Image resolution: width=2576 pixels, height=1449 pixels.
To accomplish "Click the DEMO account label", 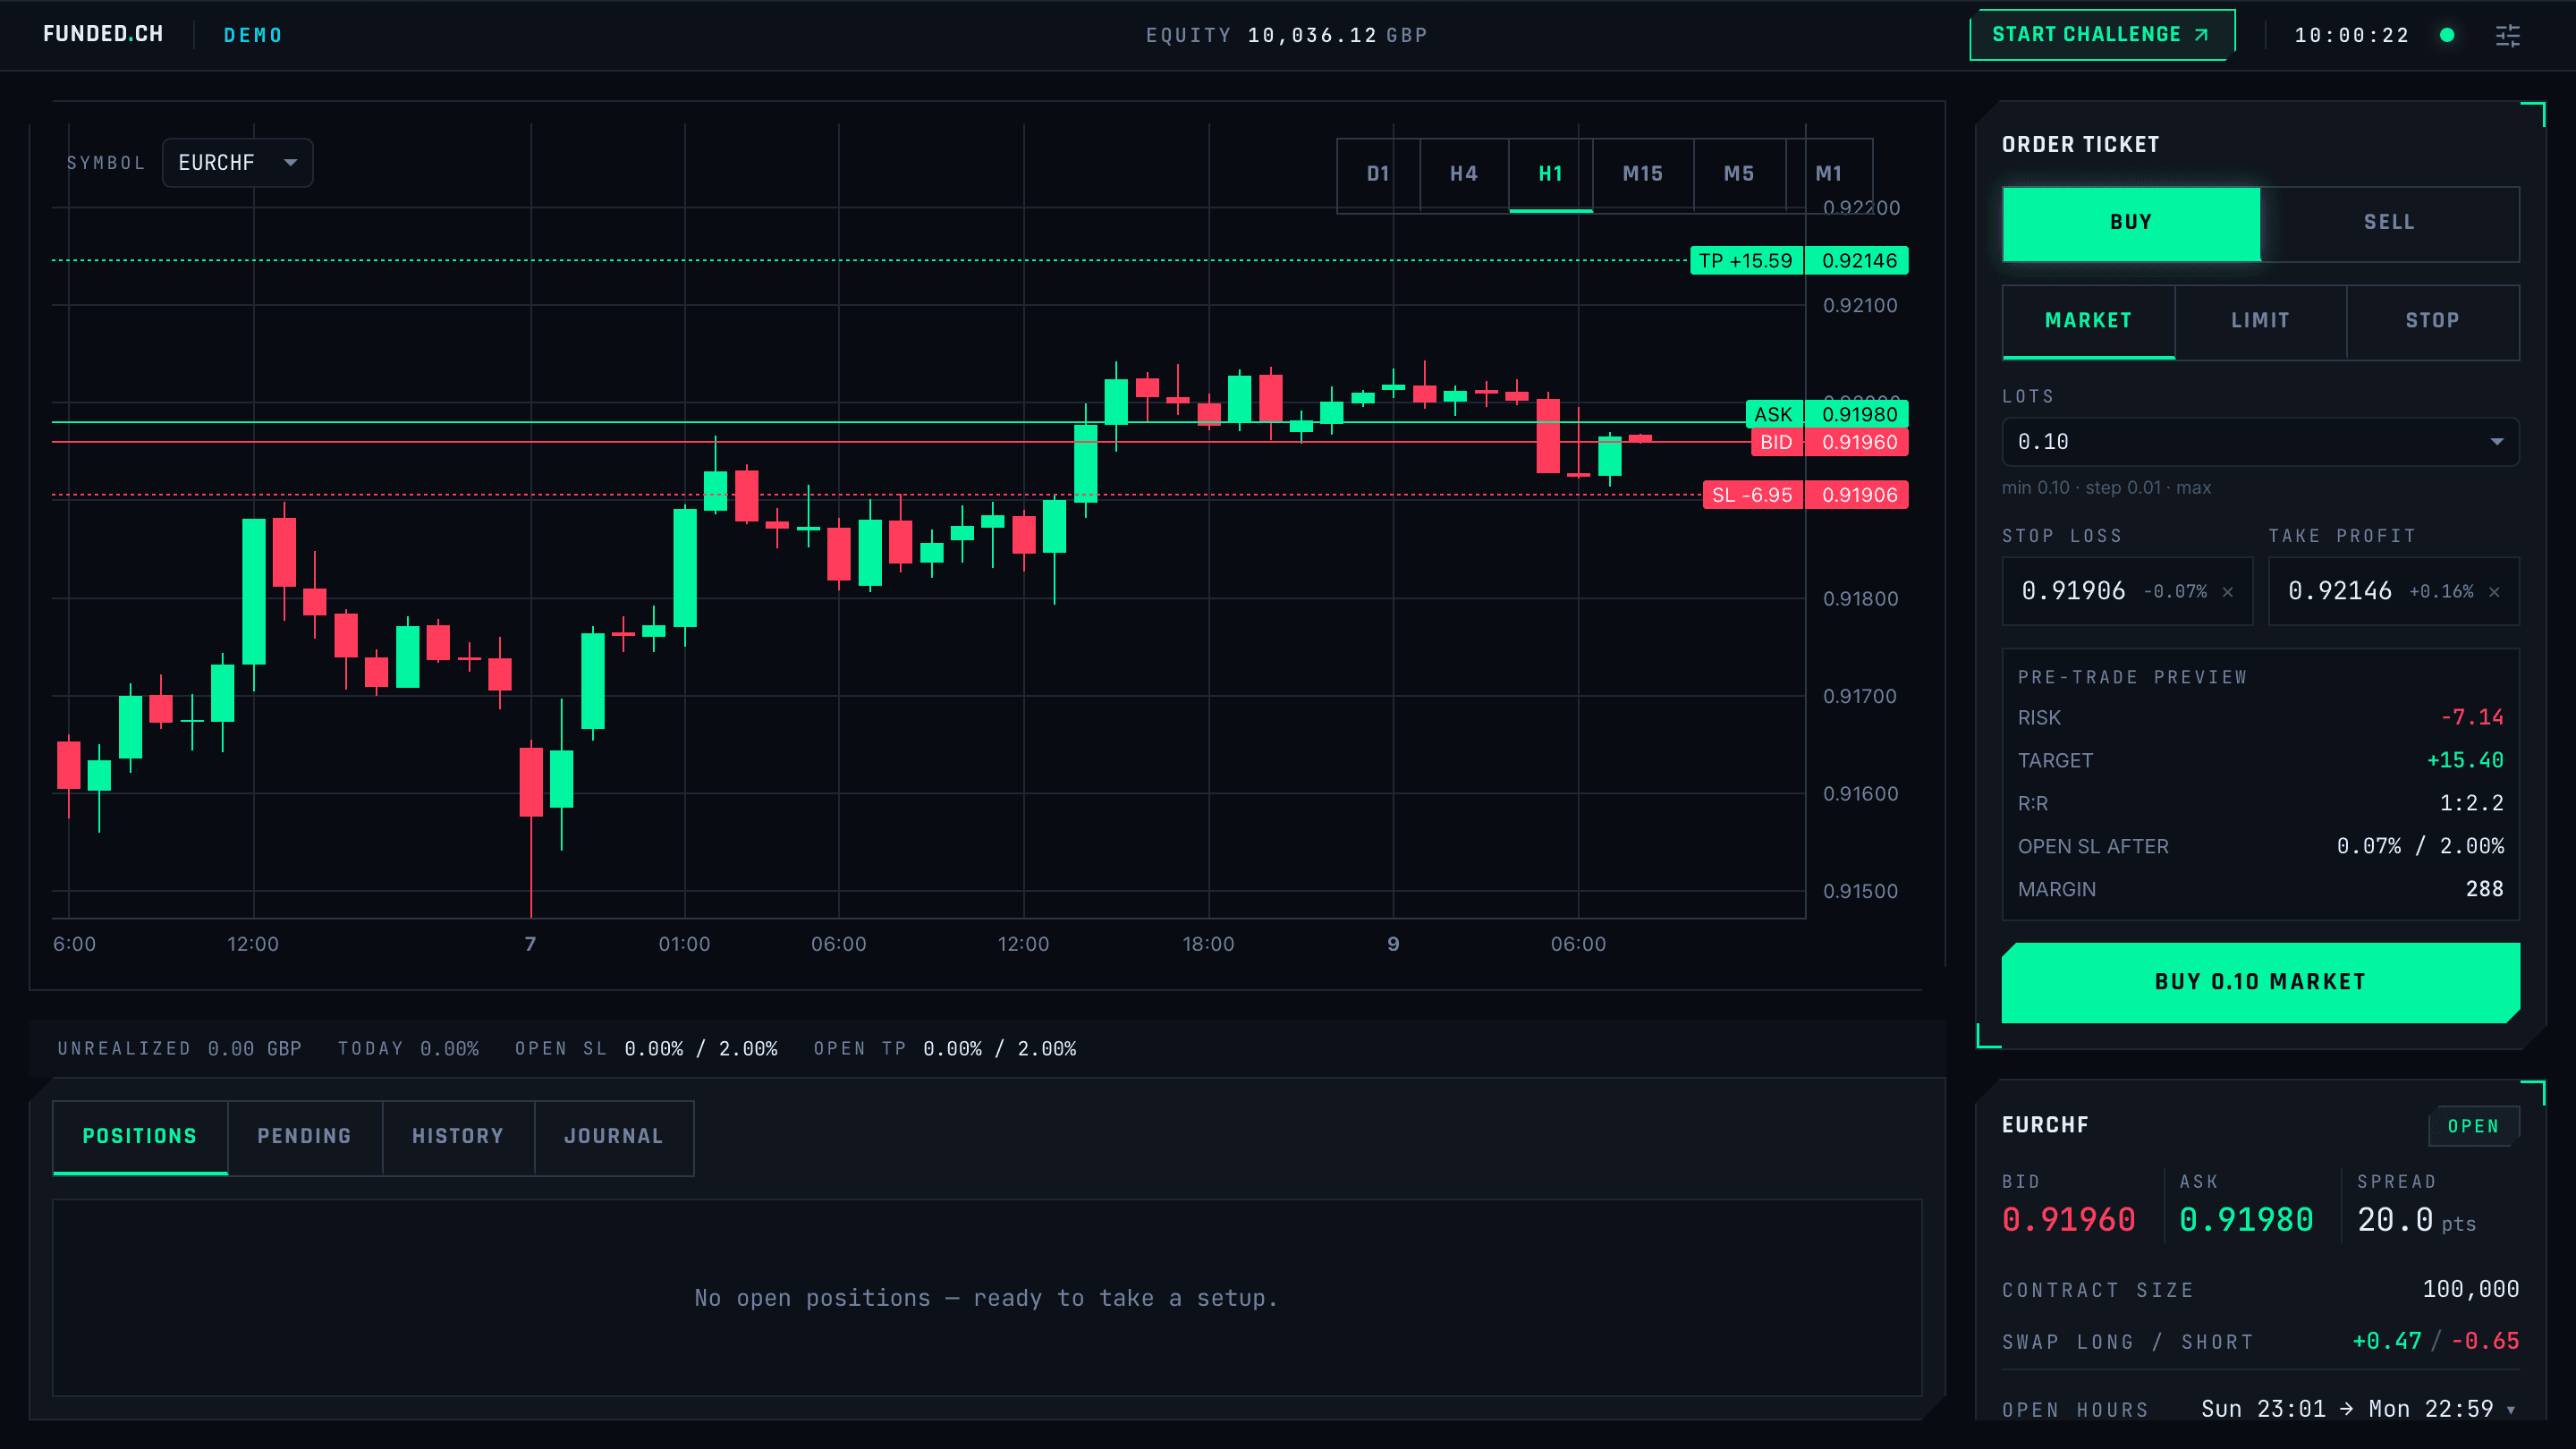I will pyautogui.click(x=253, y=35).
